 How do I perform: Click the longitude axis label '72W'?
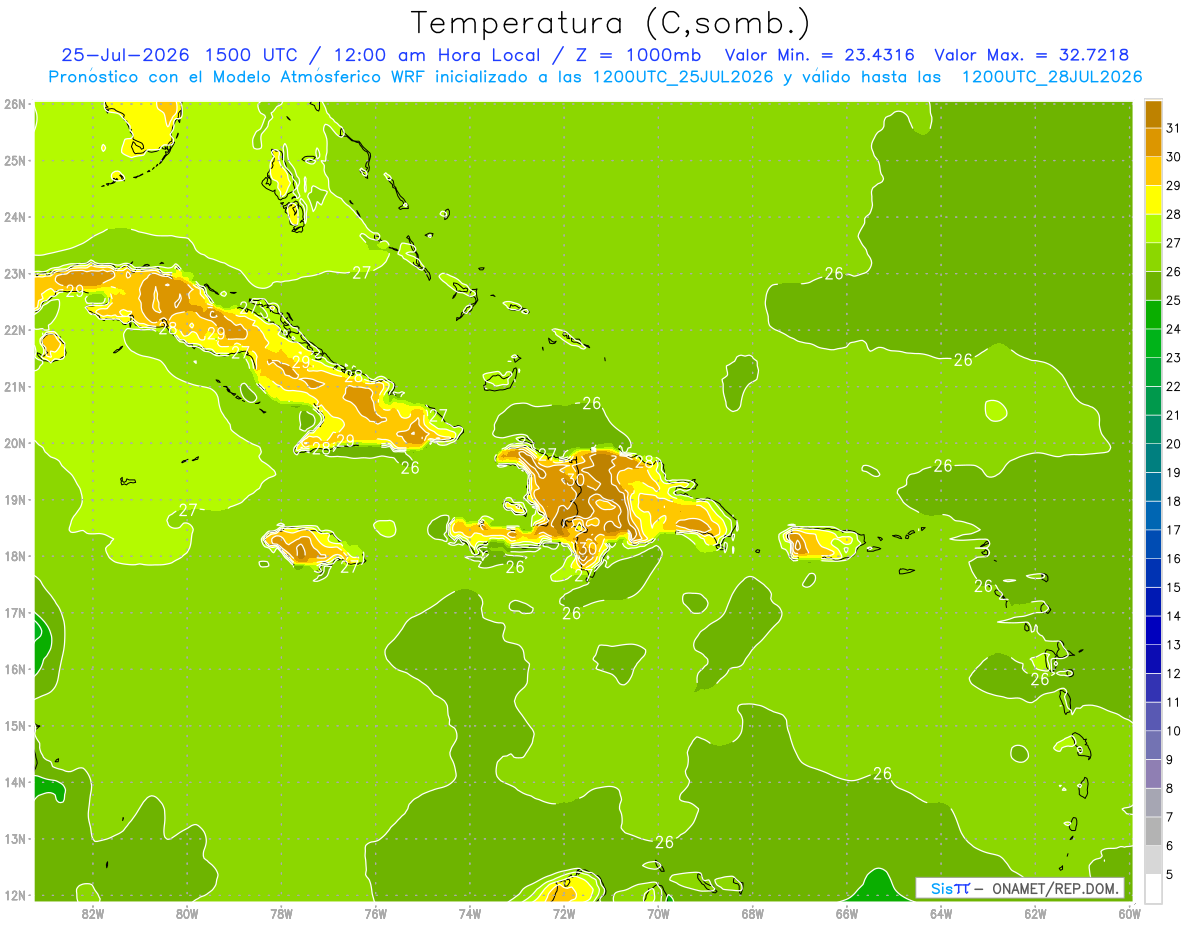(x=563, y=913)
